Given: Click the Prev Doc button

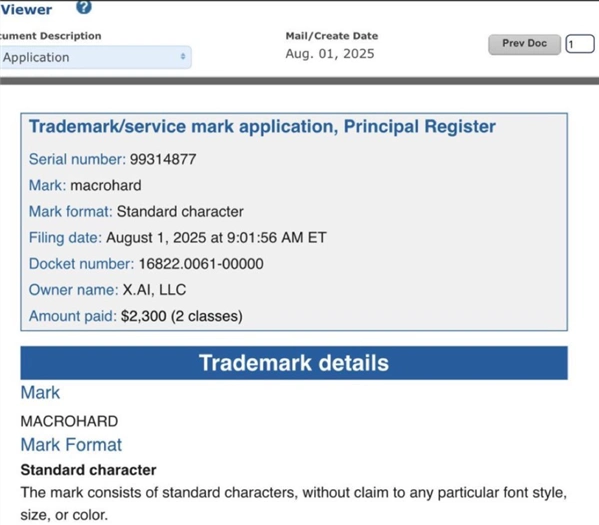Looking at the screenshot, I should [524, 44].
